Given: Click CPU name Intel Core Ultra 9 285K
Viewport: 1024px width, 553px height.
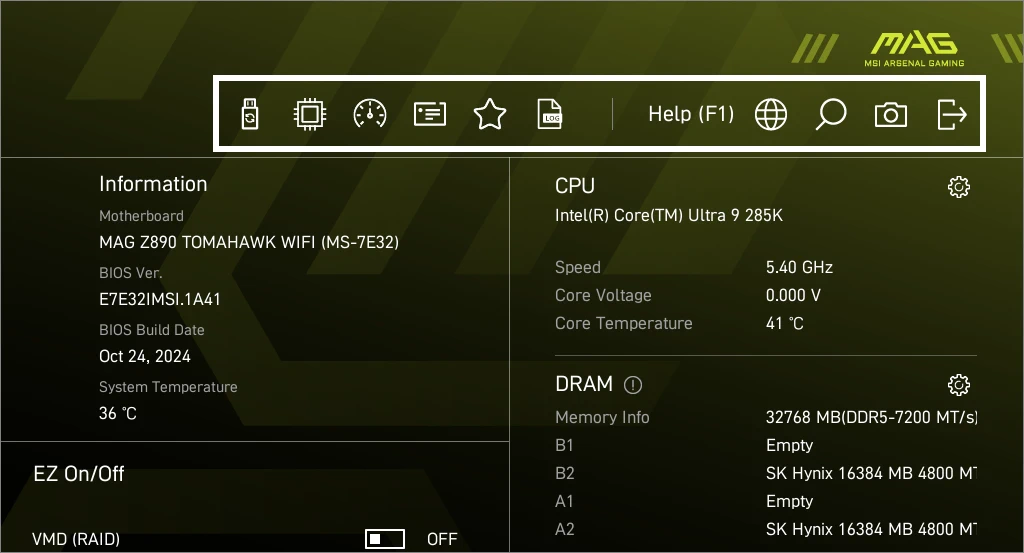Looking at the screenshot, I should (669, 215).
